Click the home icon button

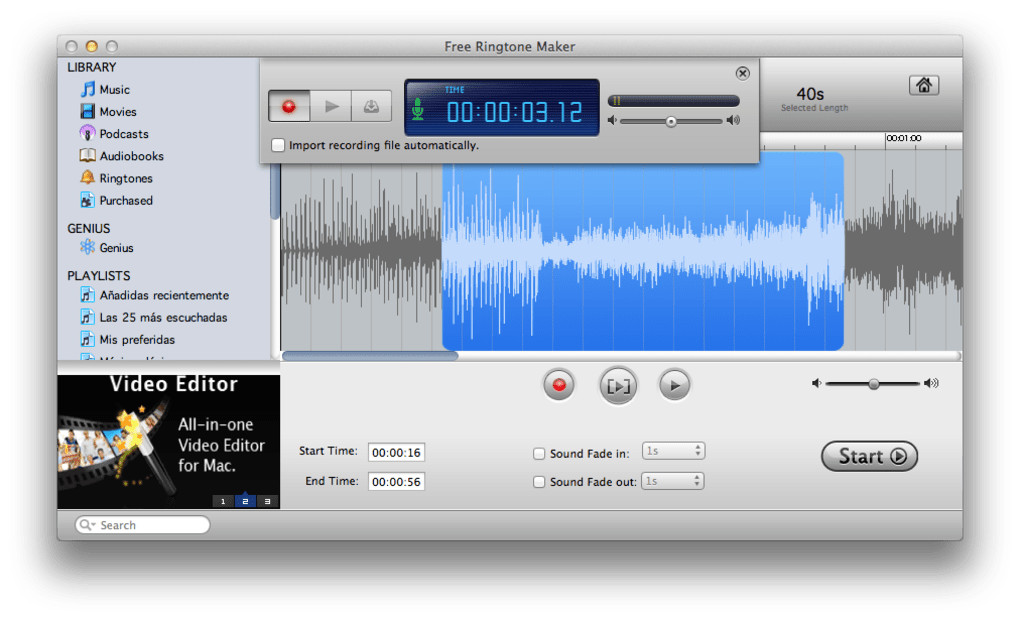(x=923, y=85)
